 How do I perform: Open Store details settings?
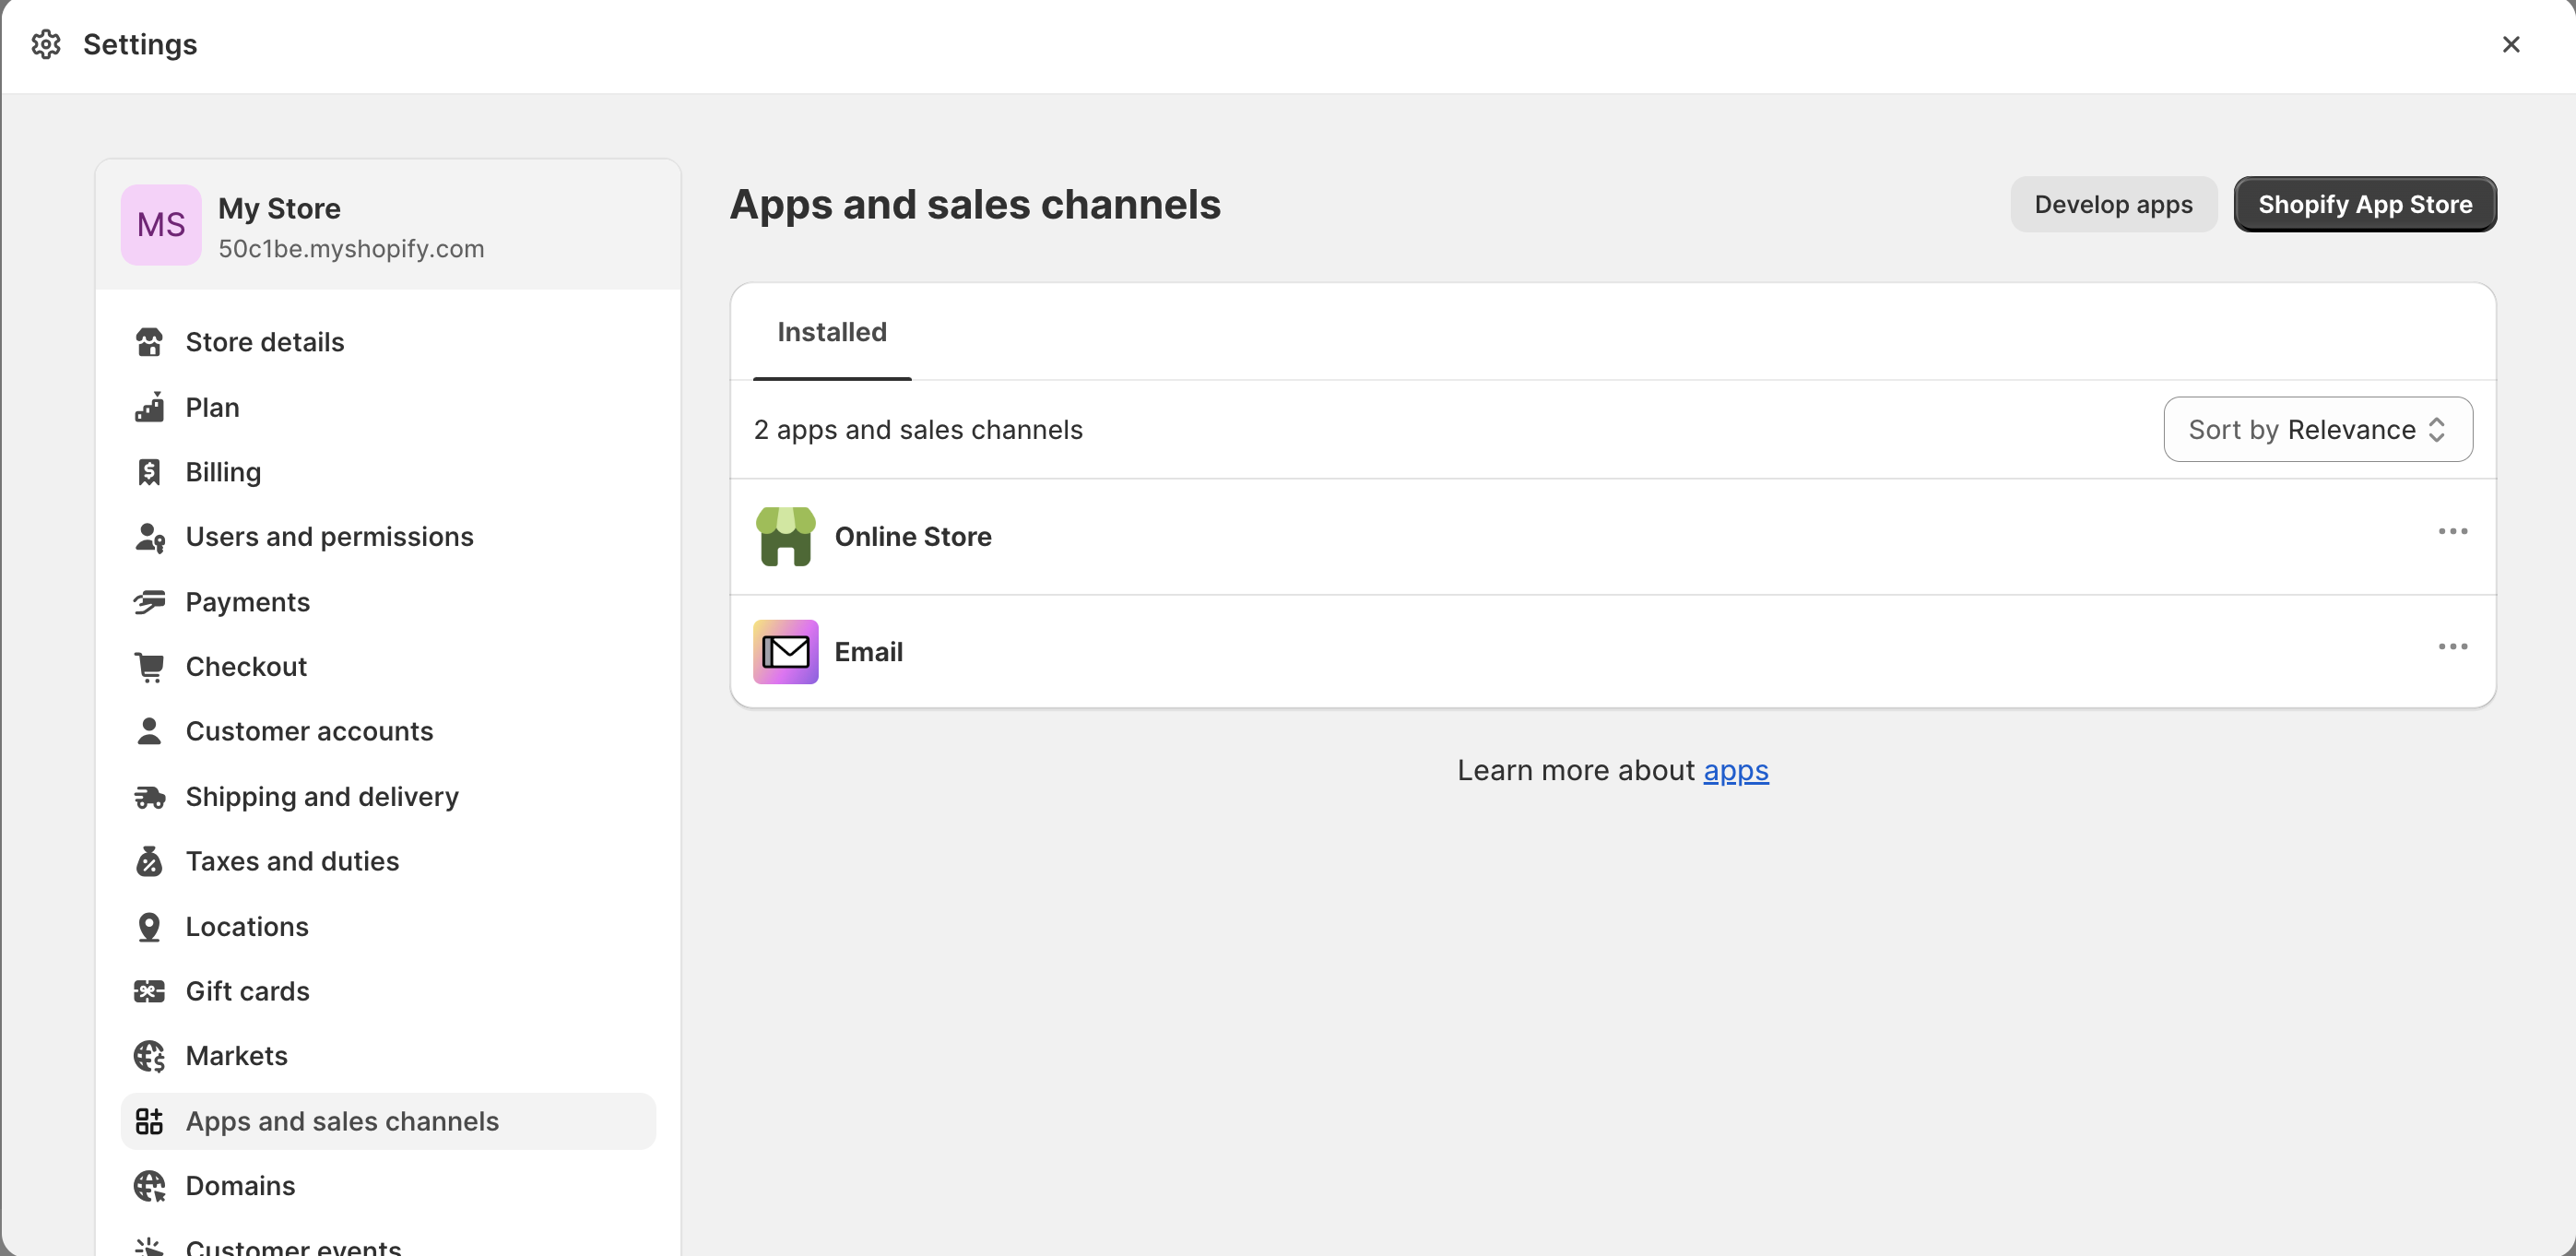(388, 342)
